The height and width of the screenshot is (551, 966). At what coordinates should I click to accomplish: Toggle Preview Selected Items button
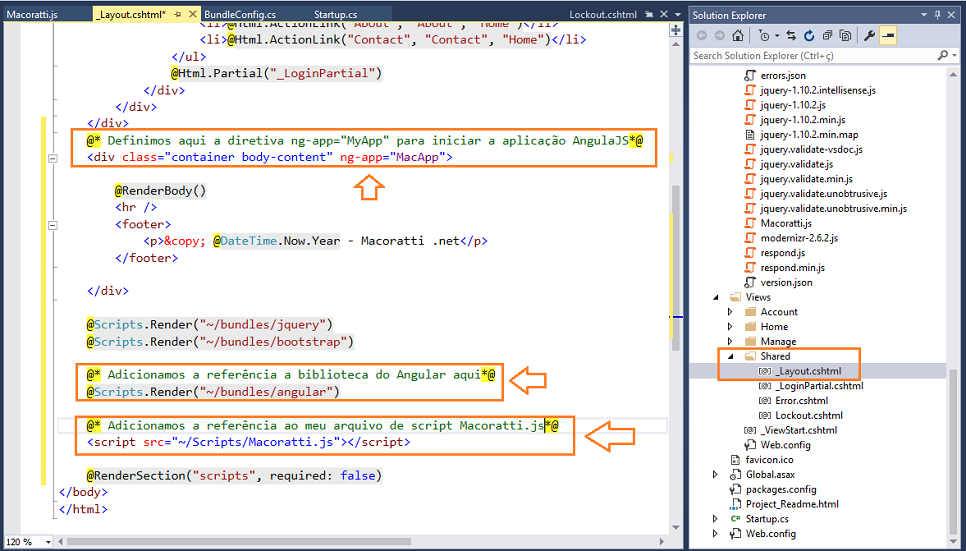pyautogui.click(x=888, y=36)
